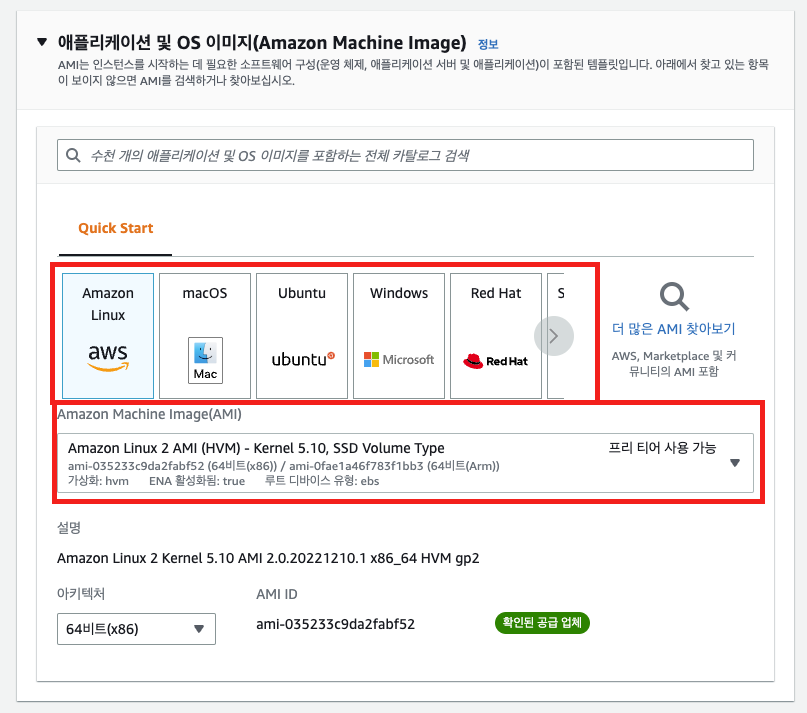The image size is (807, 713).
Task: Open the Amazon Linux 2 AMI dropdown
Action: pos(406,463)
